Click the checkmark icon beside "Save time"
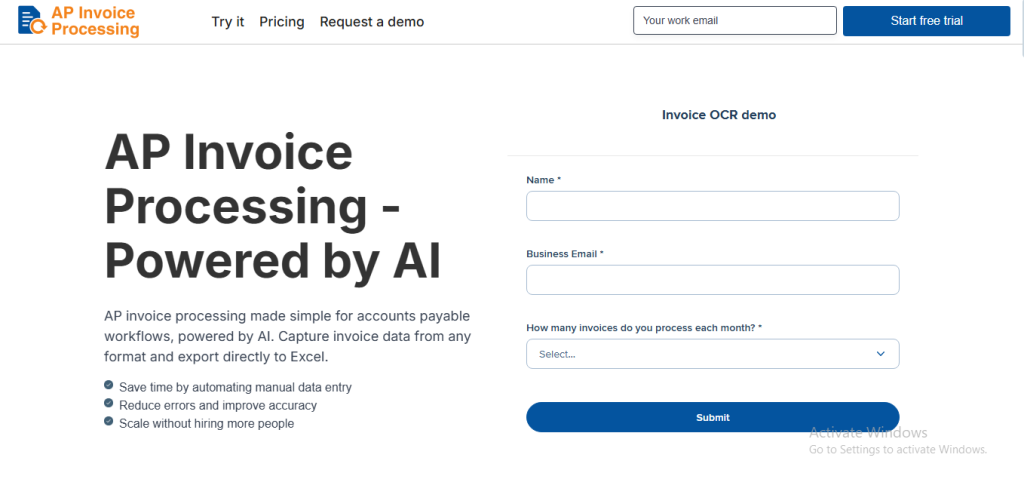The height and width of the screenshot is (479, 1024). pos(108,385)
